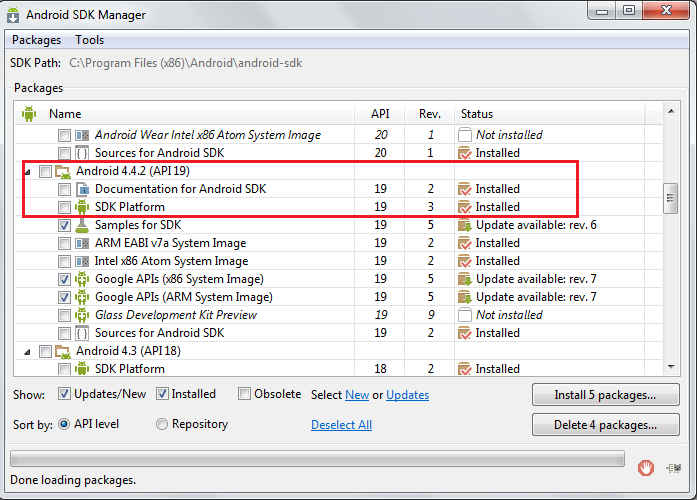
Task: Click the New link to select new packages
Action: (x=357, y=395)
